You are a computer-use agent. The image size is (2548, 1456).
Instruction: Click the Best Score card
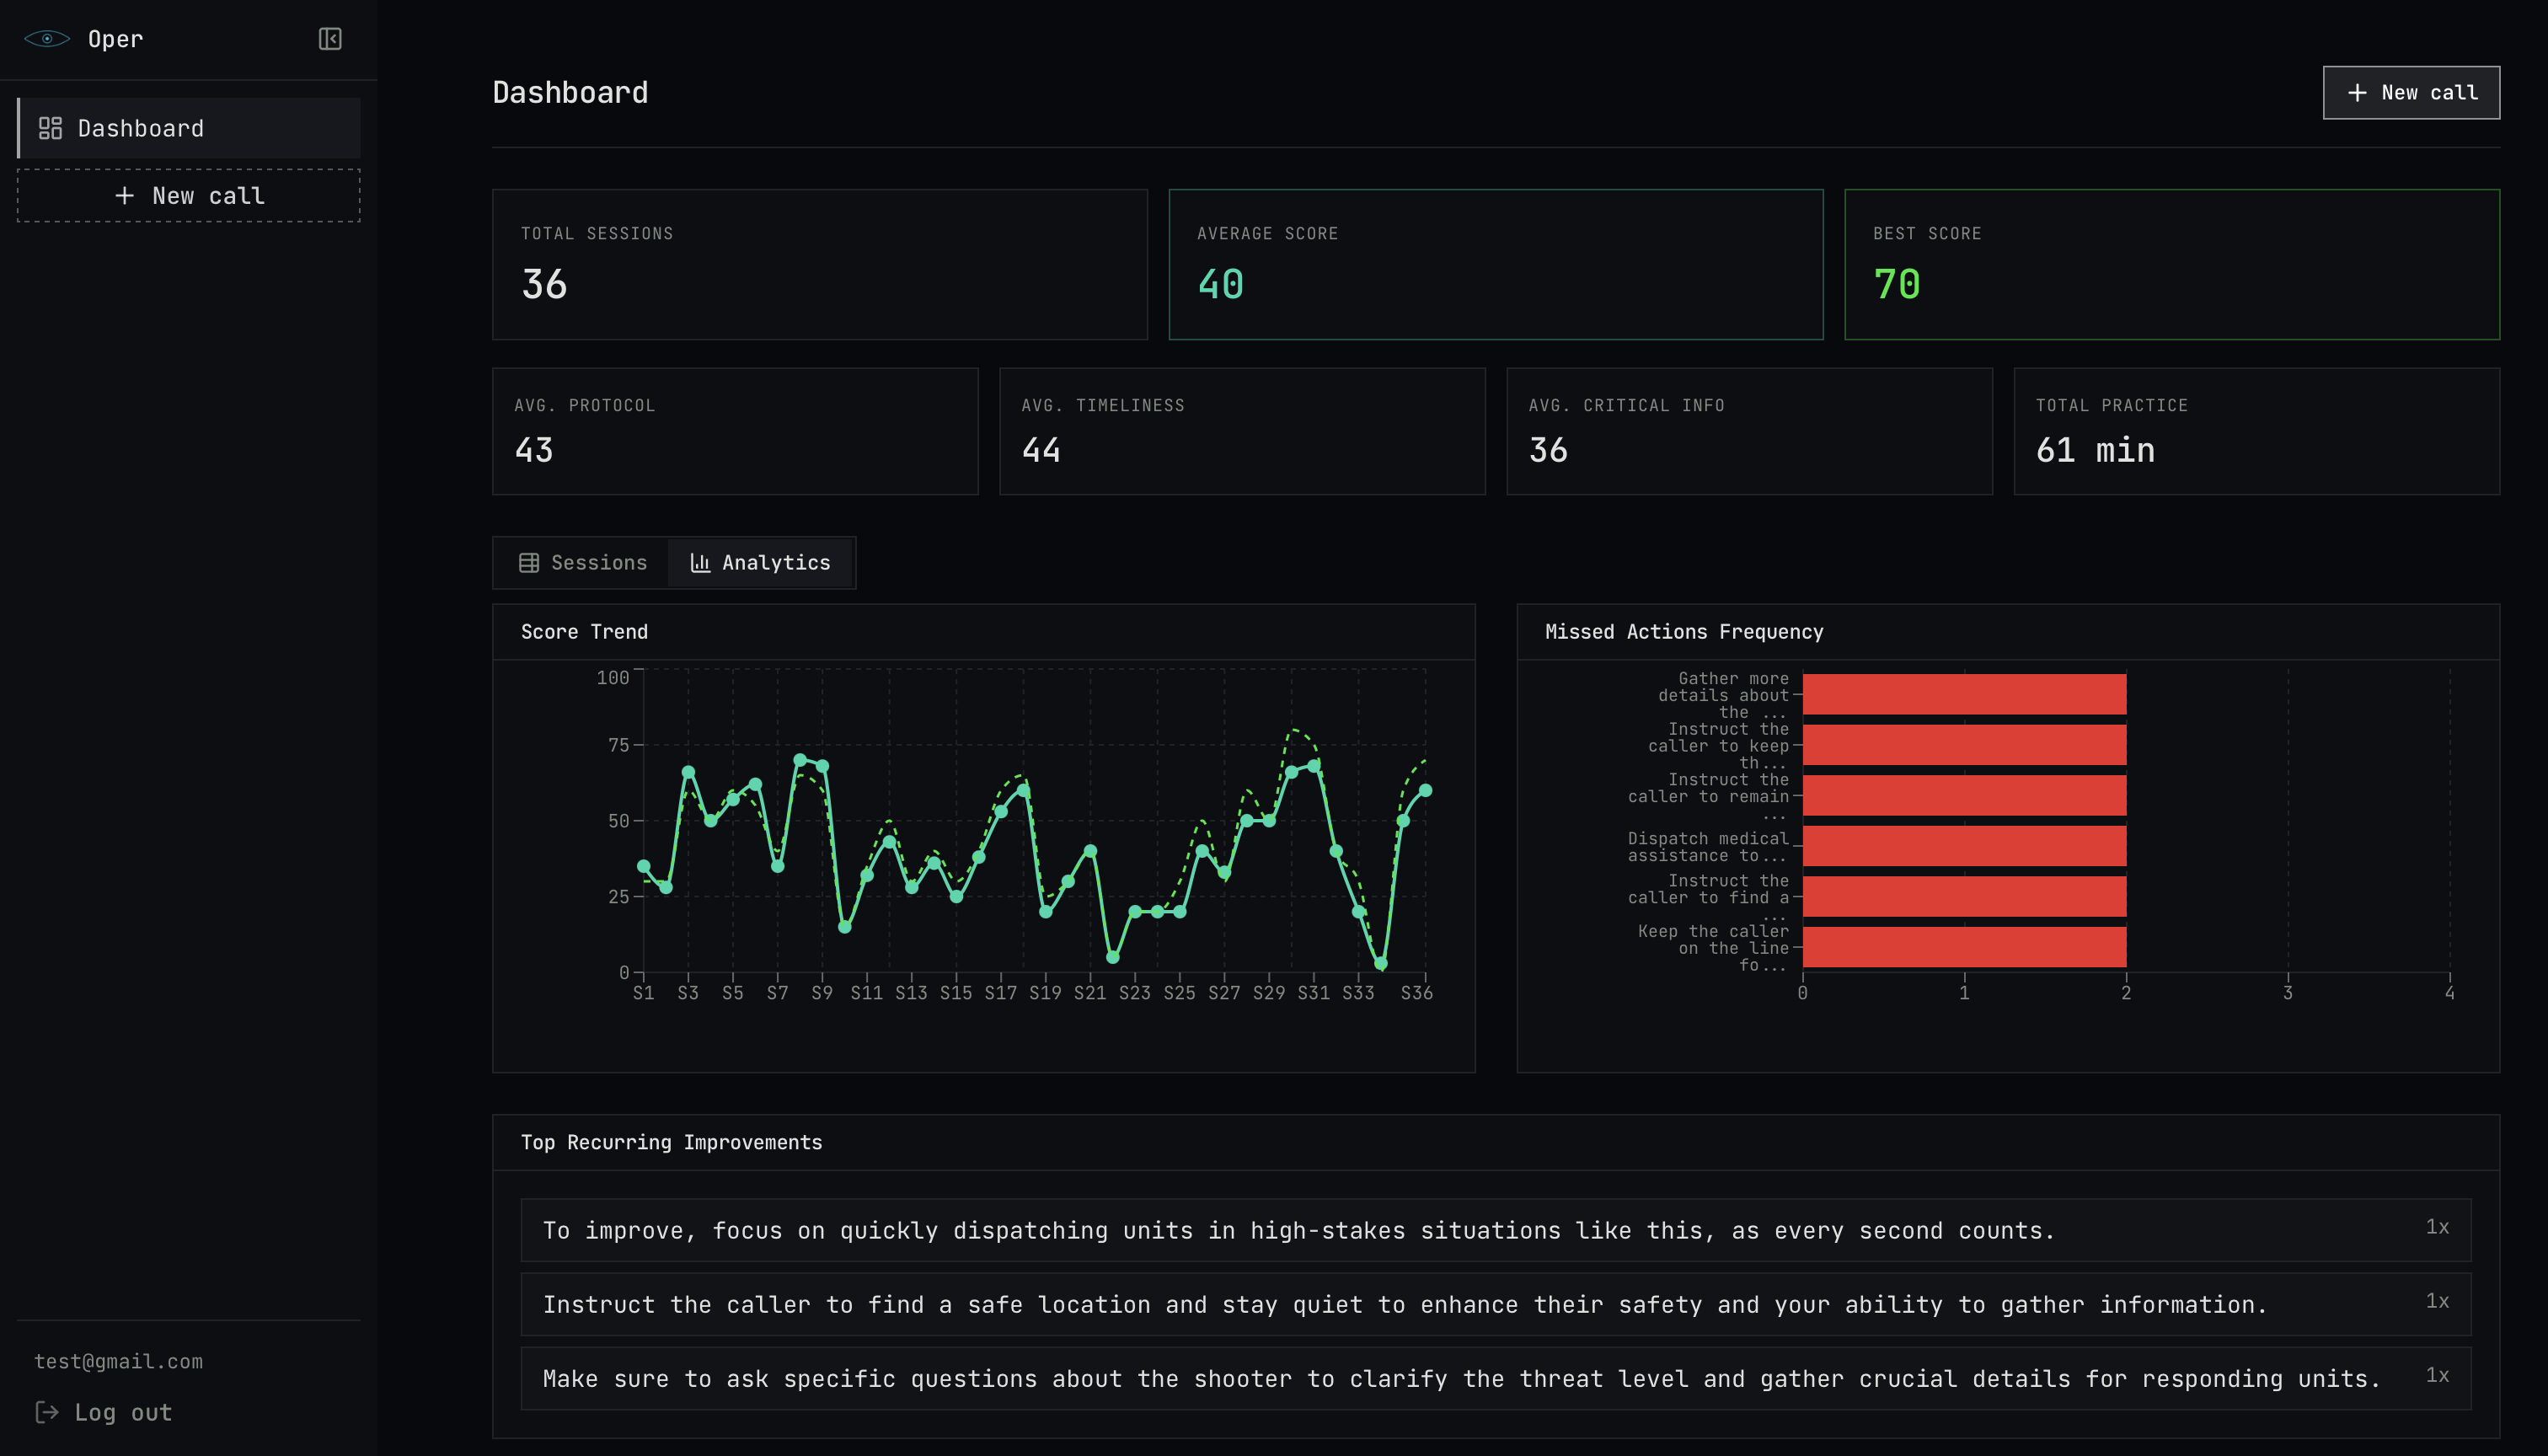2171,264
